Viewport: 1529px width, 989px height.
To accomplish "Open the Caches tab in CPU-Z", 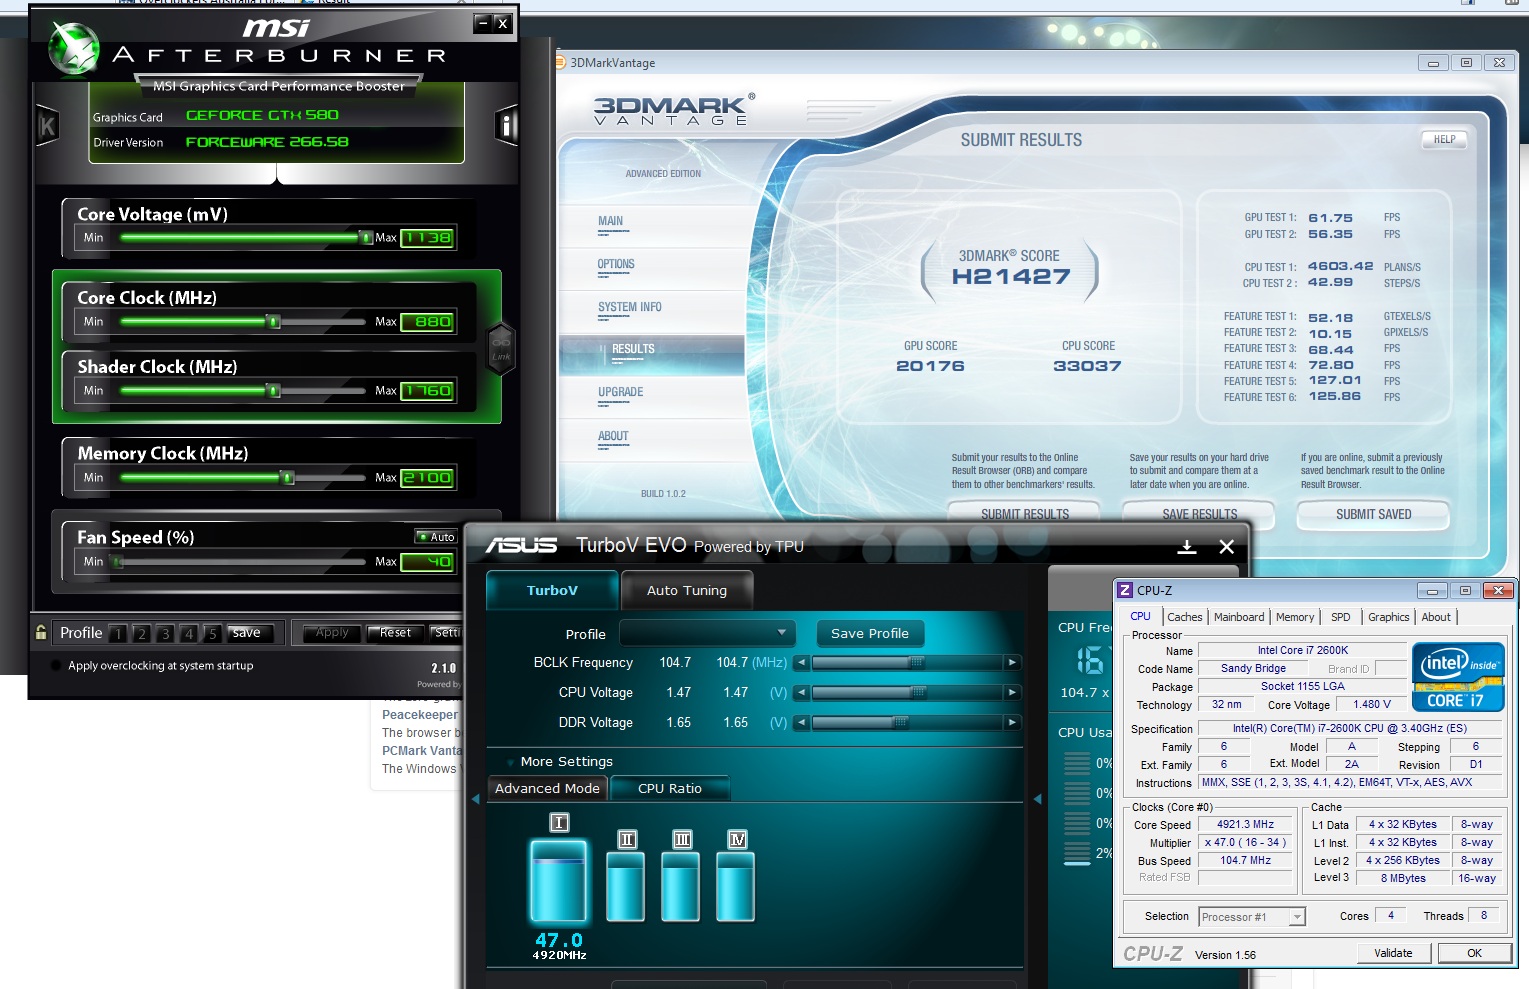I will point(1185,617).
